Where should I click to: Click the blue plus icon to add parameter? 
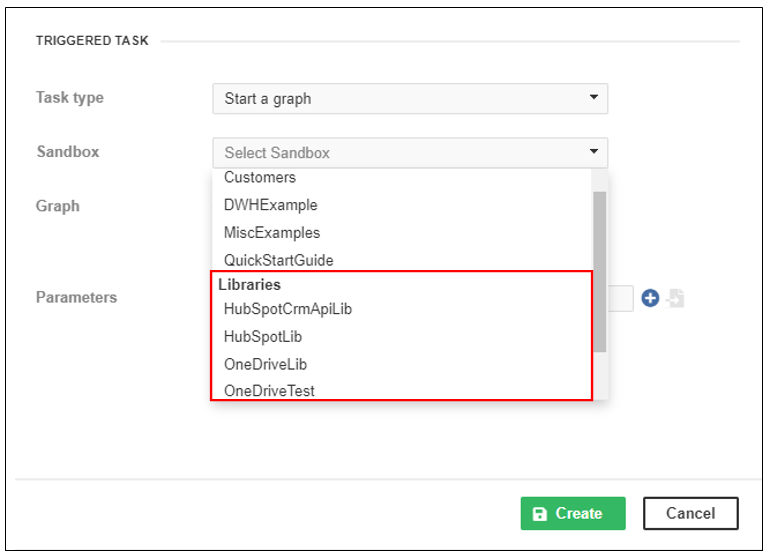pos(650,298)
